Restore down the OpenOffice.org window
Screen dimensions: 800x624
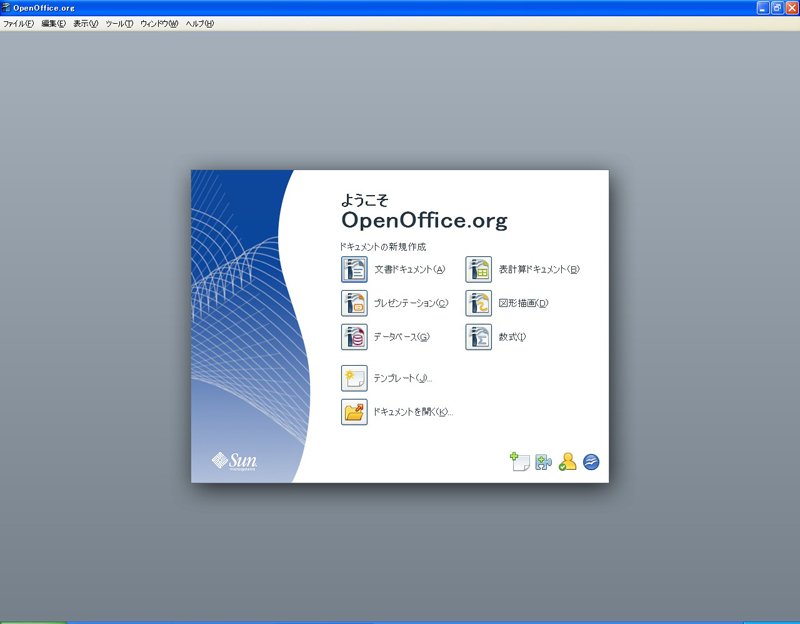tap(777, 8)
